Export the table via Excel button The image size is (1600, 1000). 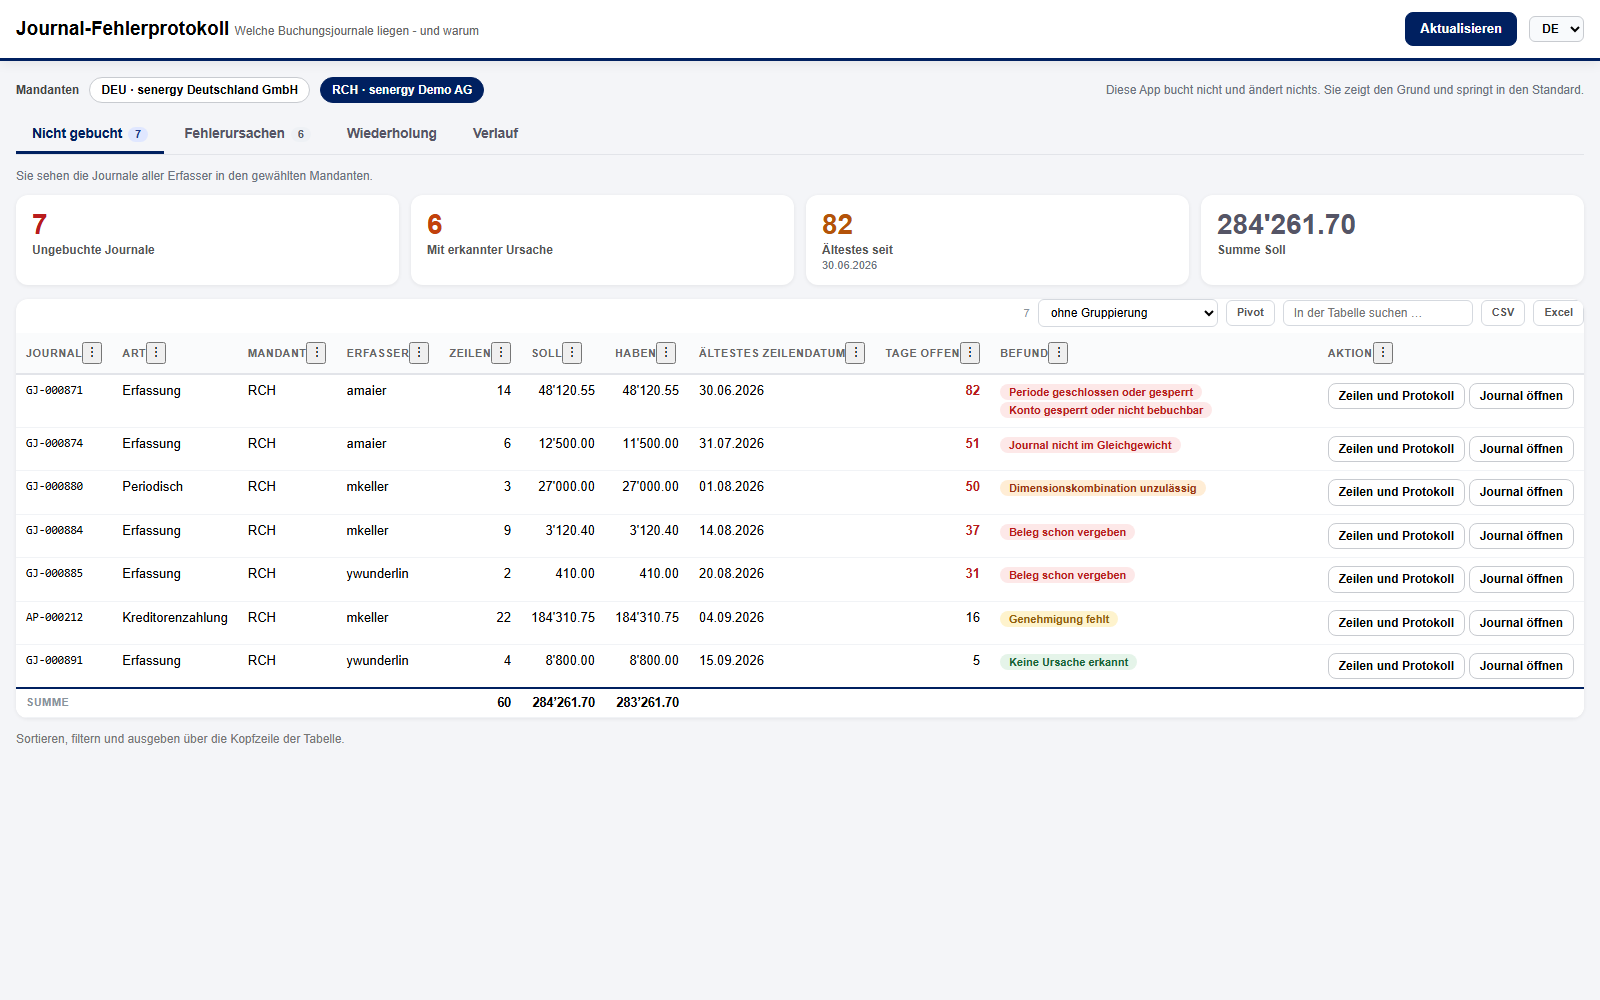click(x=1558, y=313)
